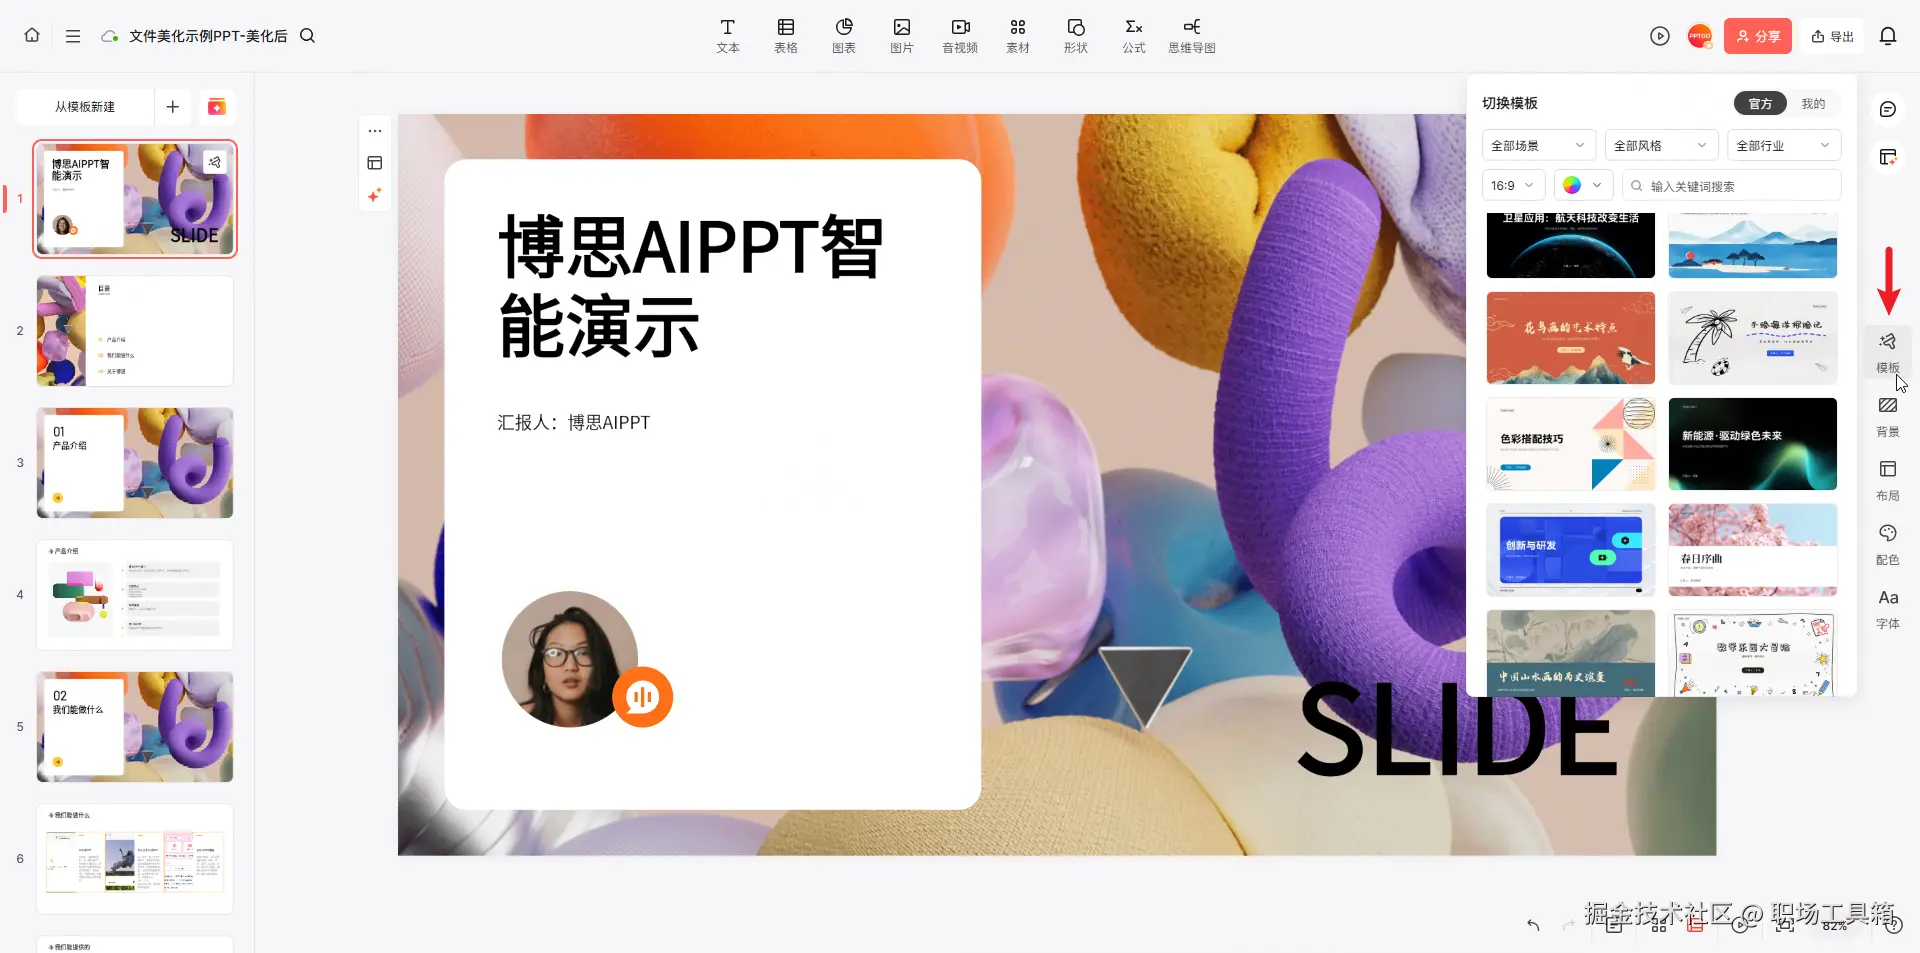Open the 背景 background sidebar tool
This screenshot has width=1920, height=953.
pyautogui.click(x=1888, y=417)
